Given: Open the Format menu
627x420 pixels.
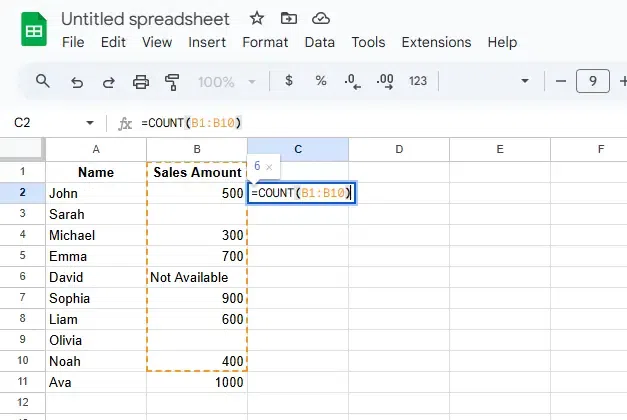Looking at the screenshot, I should tap(265, 42).
